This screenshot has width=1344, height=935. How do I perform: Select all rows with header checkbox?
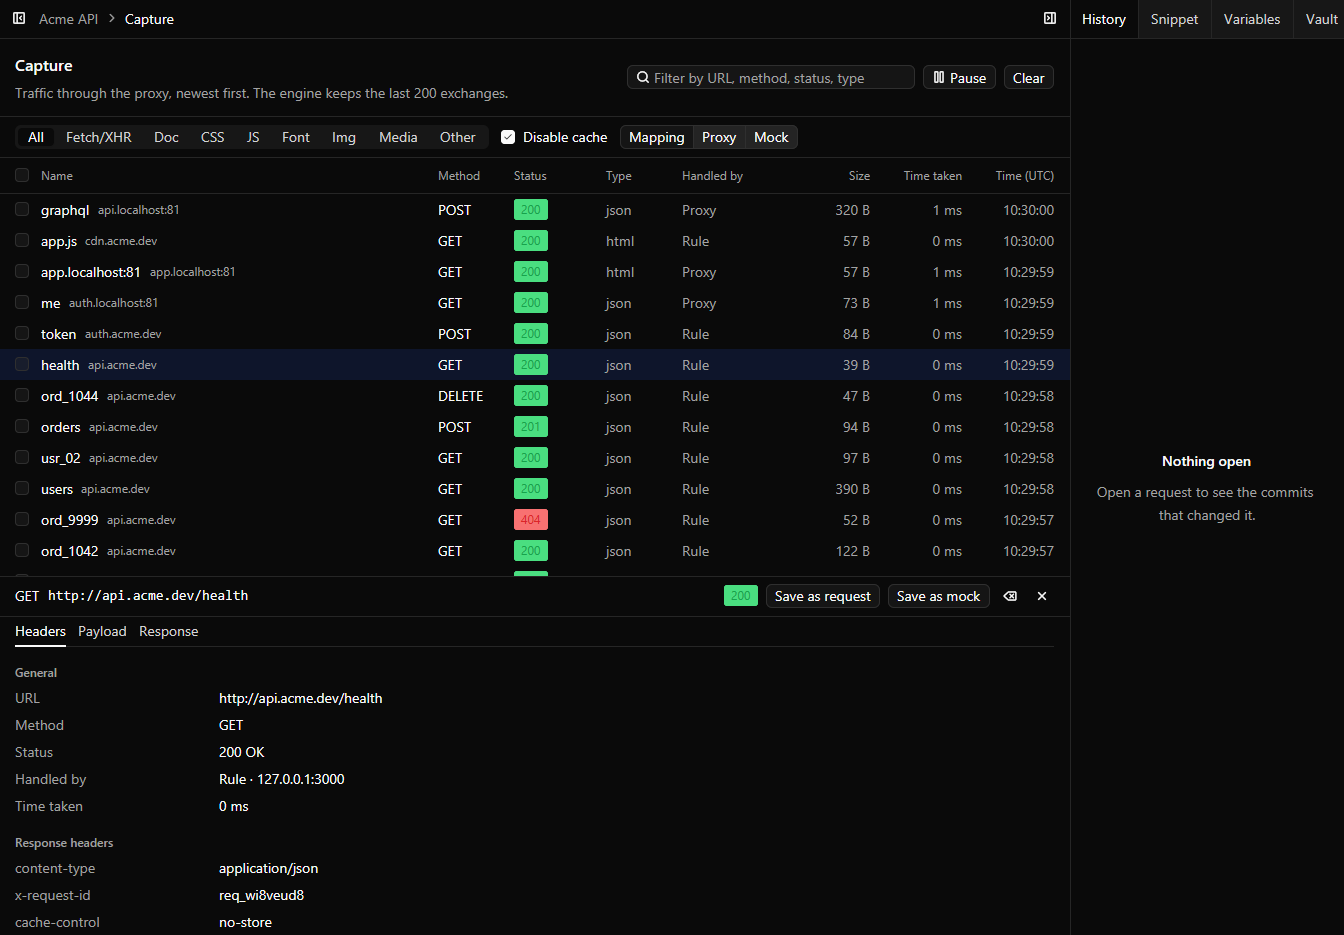22,175
